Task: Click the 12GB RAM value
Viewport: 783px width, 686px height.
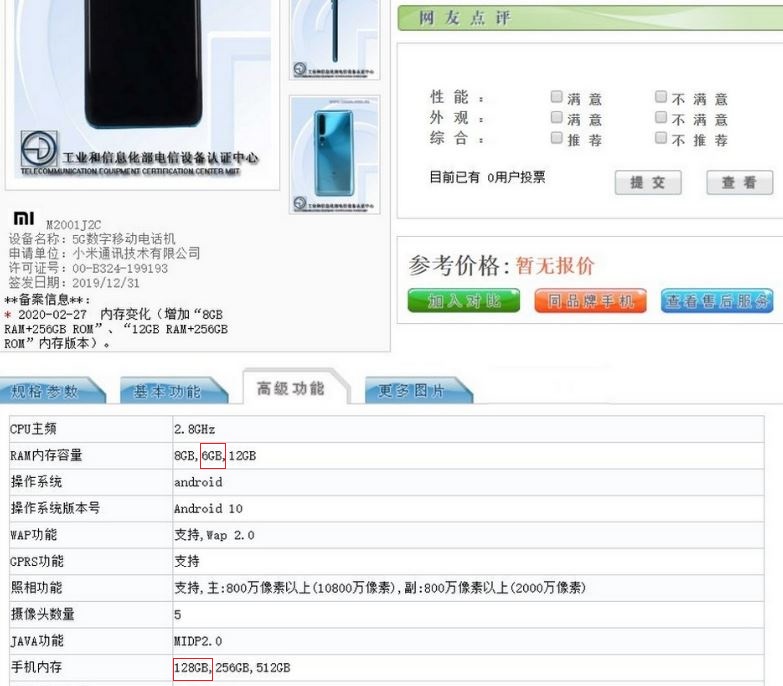Action: click(242, 455)
